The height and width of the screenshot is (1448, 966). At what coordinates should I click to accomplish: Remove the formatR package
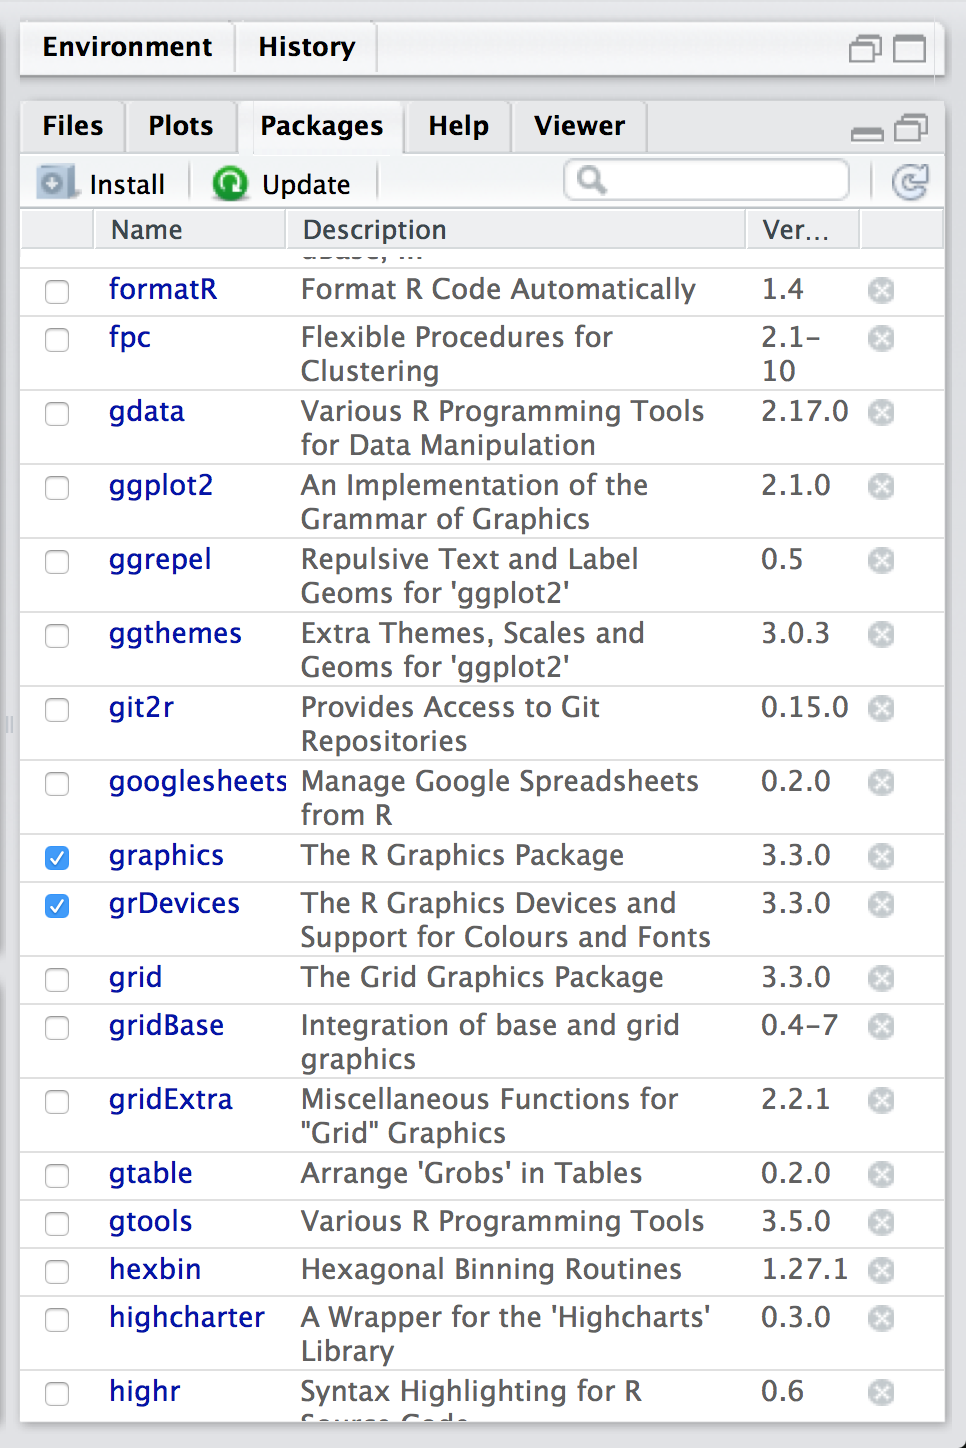point(881,291)
